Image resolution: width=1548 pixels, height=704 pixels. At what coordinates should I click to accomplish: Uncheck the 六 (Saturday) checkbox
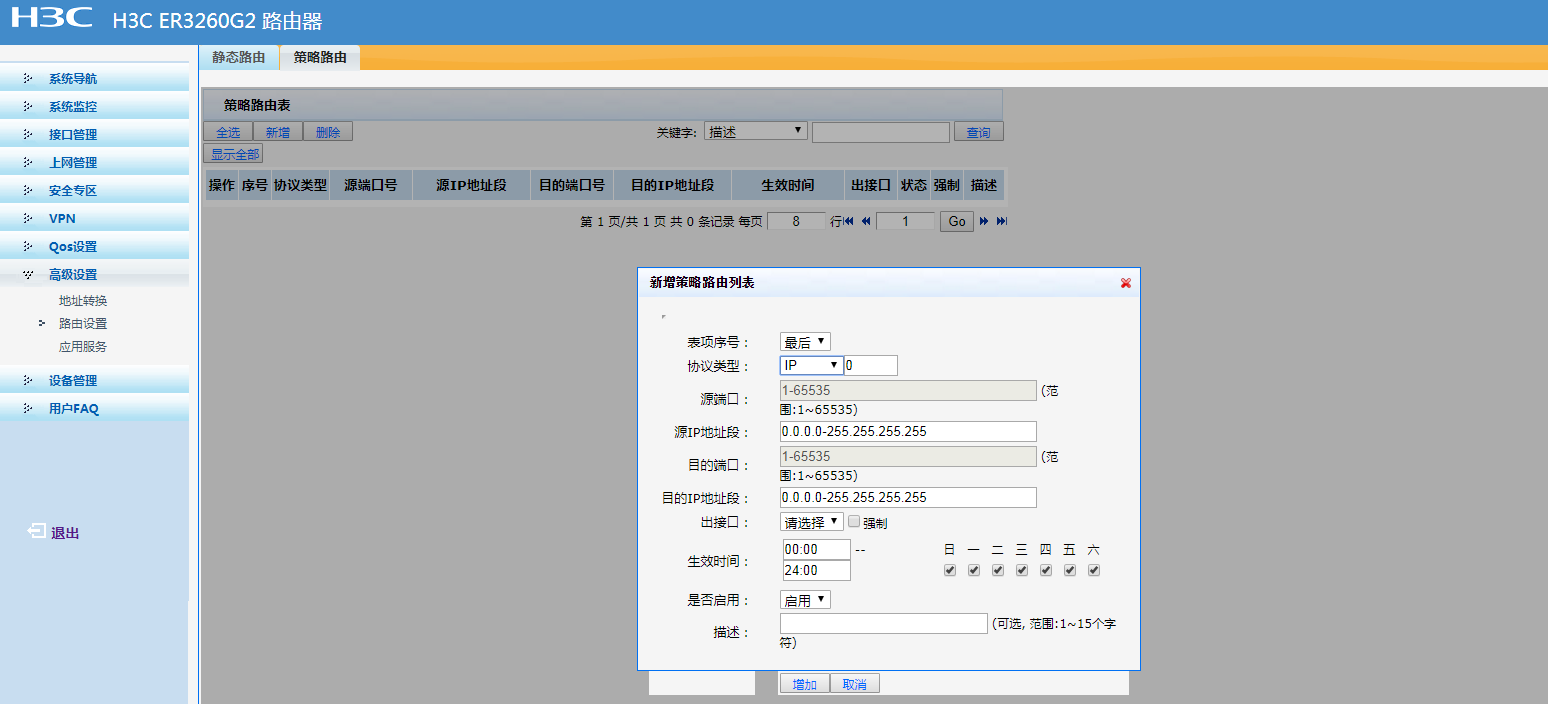click(1094, 570)
